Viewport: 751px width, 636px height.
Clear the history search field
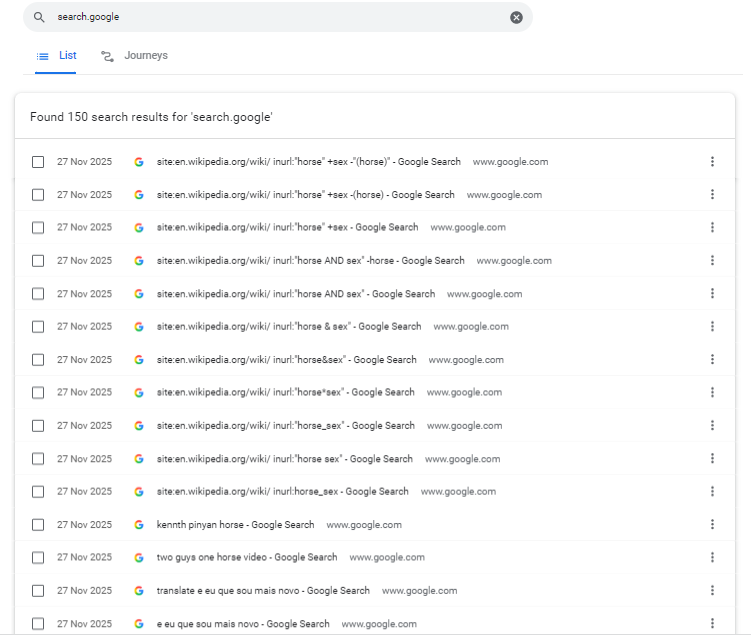pos(516,18)
